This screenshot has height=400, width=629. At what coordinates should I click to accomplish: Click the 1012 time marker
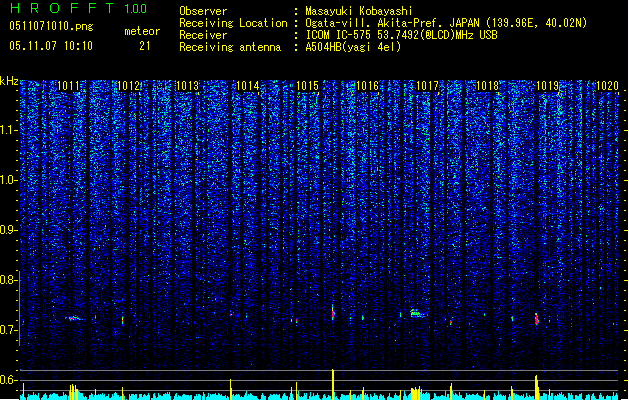point(128,86)
